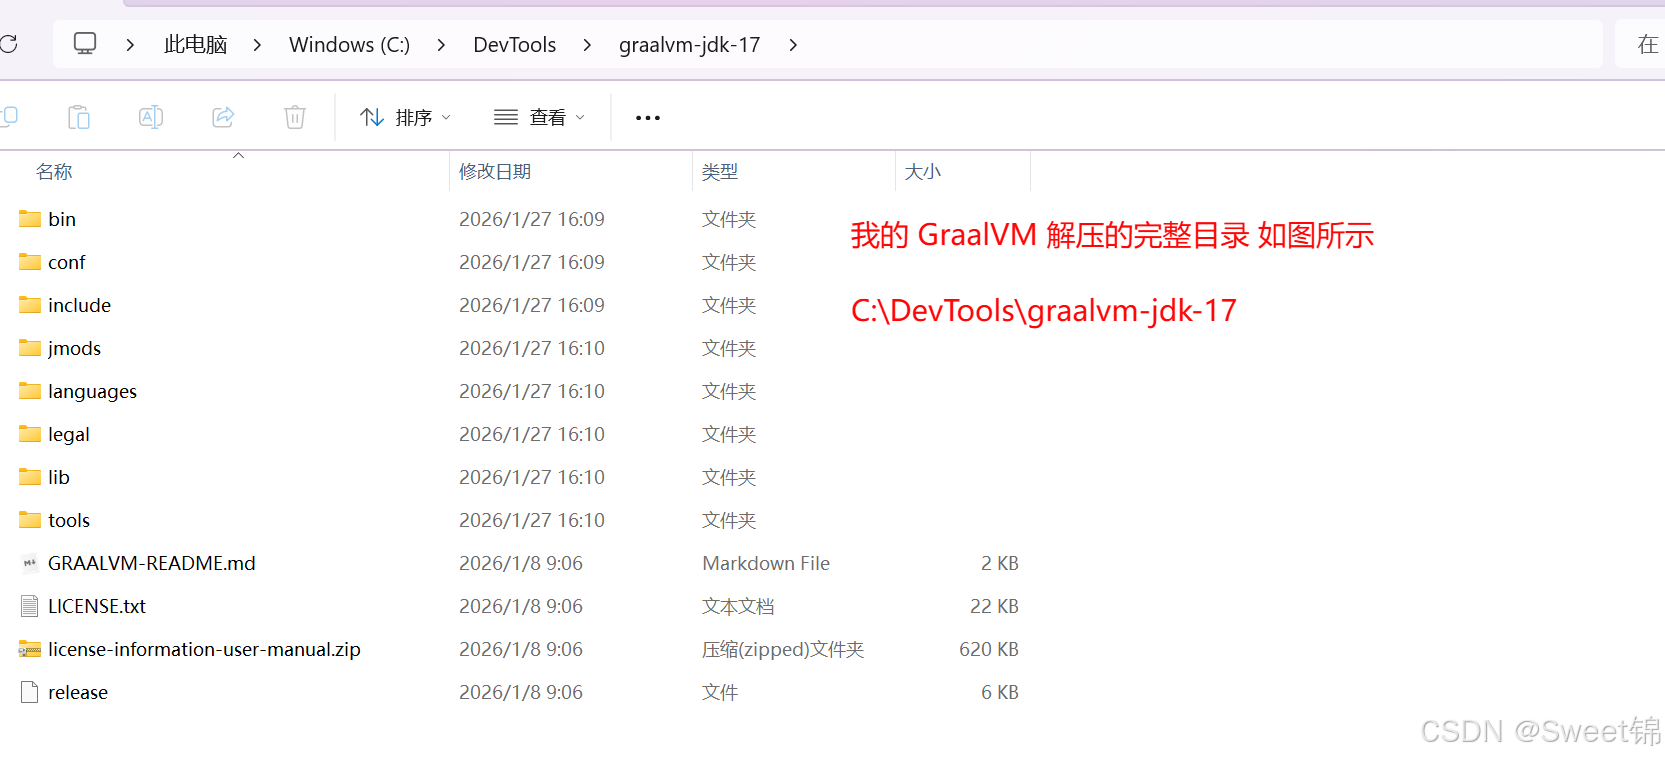This screenshot has width=1665, height=761.
Task: Select the include folder icon
Action: tap(30, 305)
